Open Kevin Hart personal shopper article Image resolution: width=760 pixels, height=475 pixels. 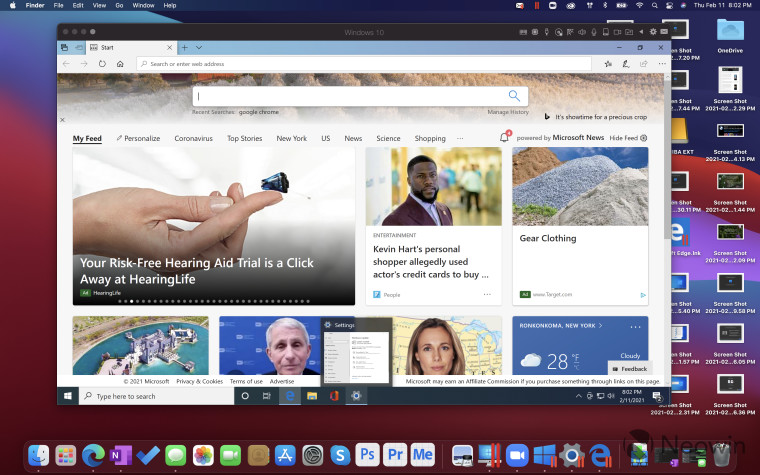point(430,262)
